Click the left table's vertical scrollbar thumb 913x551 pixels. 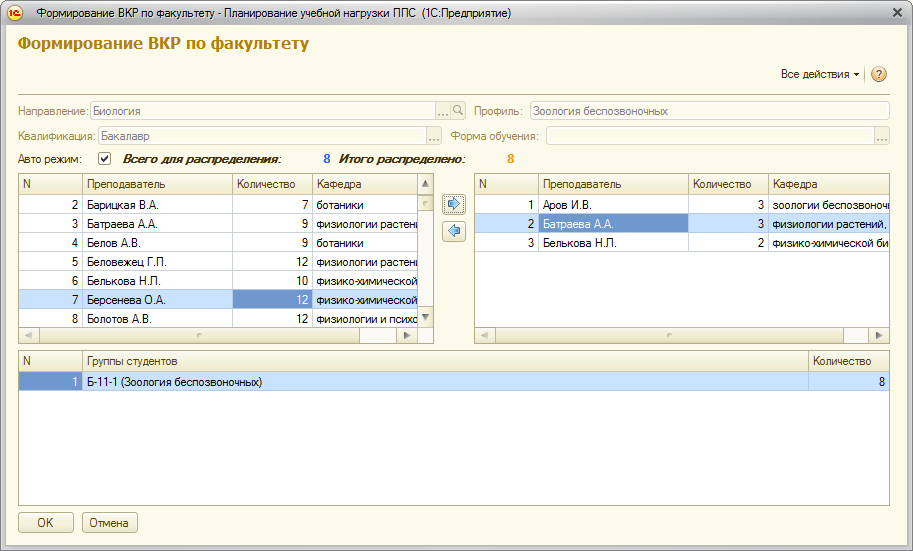[x=426, y=203]
